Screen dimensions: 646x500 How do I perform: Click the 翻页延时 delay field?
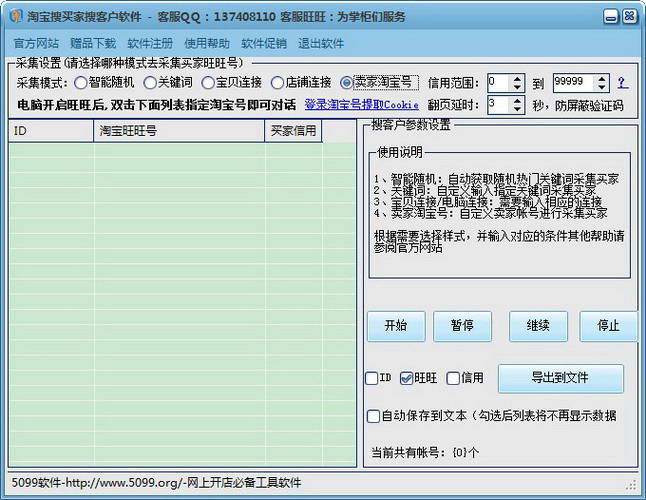point(499,105)
